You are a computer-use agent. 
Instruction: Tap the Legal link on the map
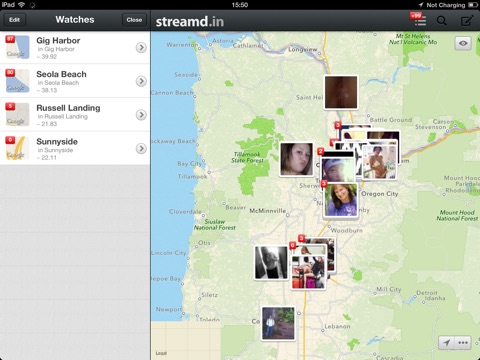click(161, 353)
